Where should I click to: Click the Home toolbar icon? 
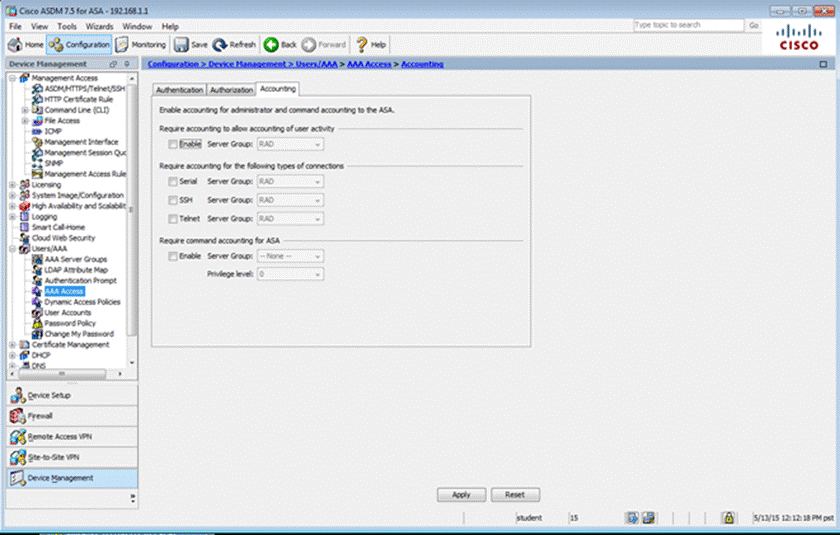coord(26,44)
